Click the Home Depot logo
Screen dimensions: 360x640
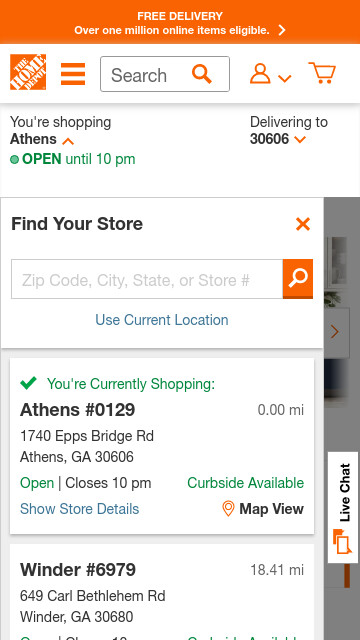coord(28,72)
